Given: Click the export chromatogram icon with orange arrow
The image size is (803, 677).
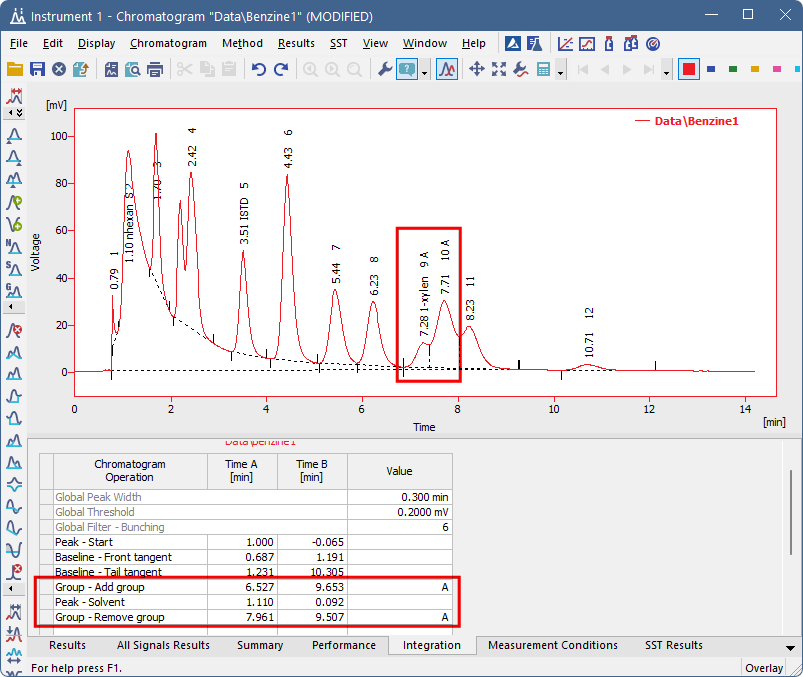Looking at the screenshot, I should (81, 69).
